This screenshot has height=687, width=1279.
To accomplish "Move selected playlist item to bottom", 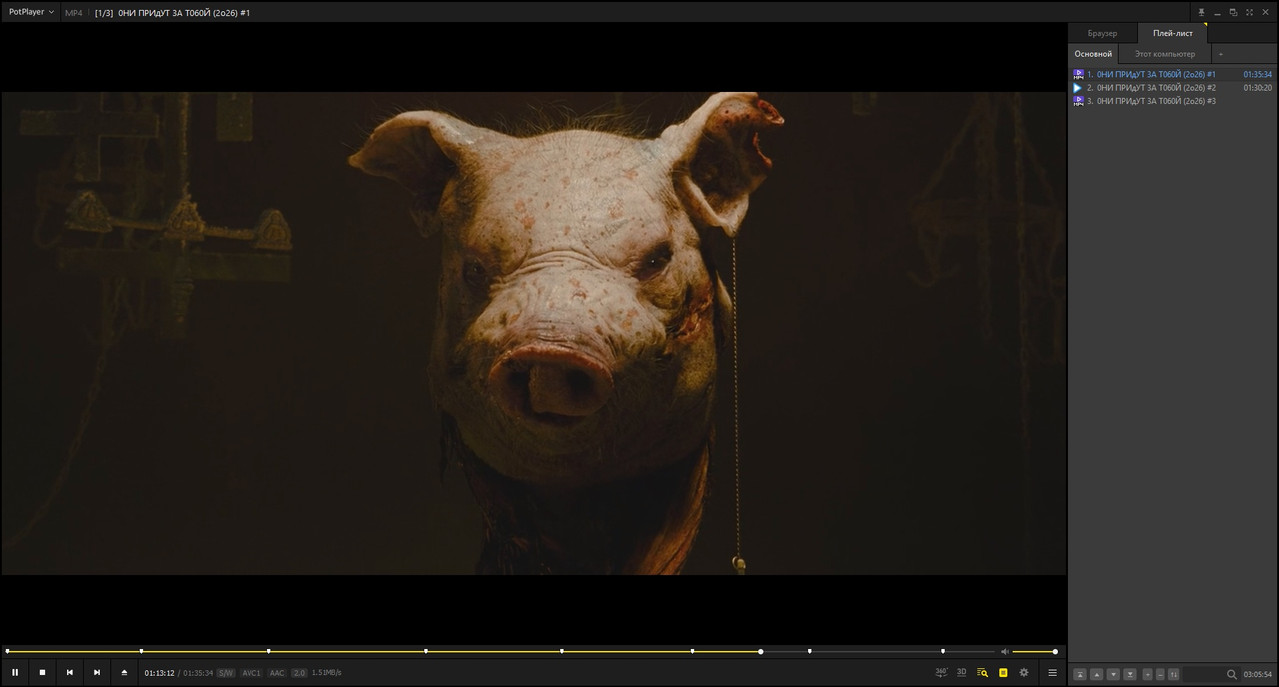I will point(1130,674).
